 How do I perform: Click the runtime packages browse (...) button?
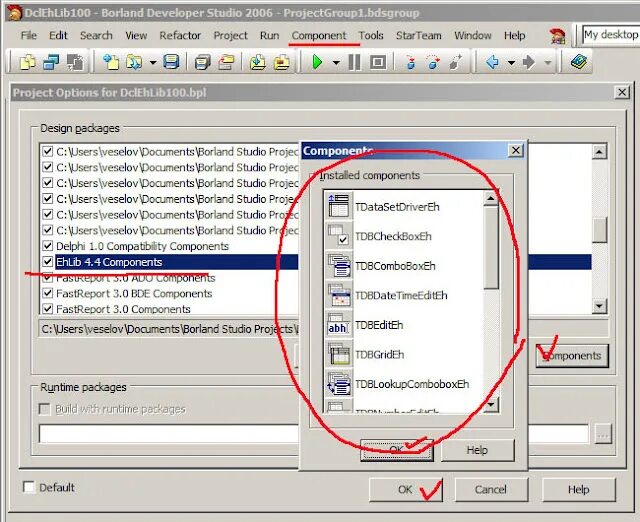click(603, 434)
